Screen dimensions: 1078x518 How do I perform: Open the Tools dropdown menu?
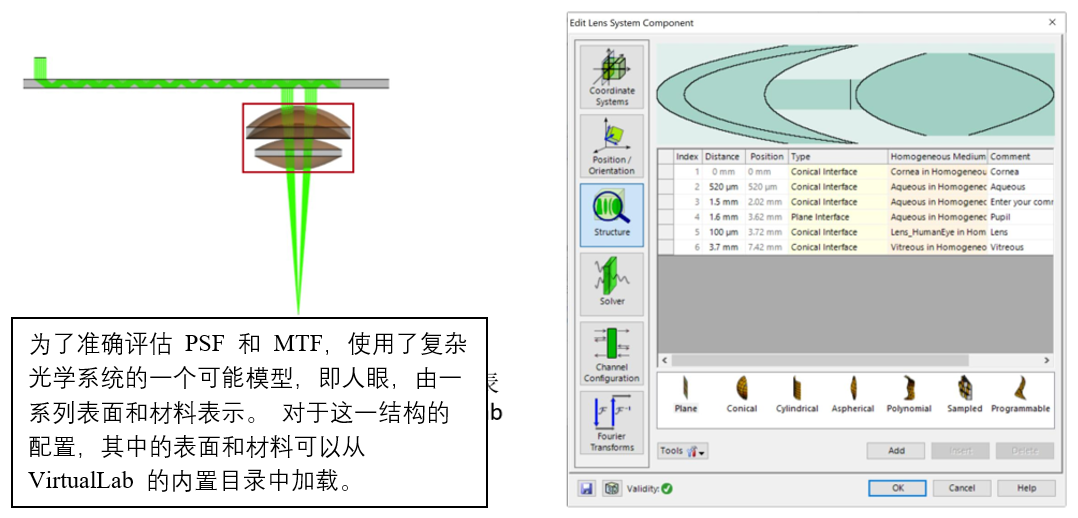coord(683,451)
